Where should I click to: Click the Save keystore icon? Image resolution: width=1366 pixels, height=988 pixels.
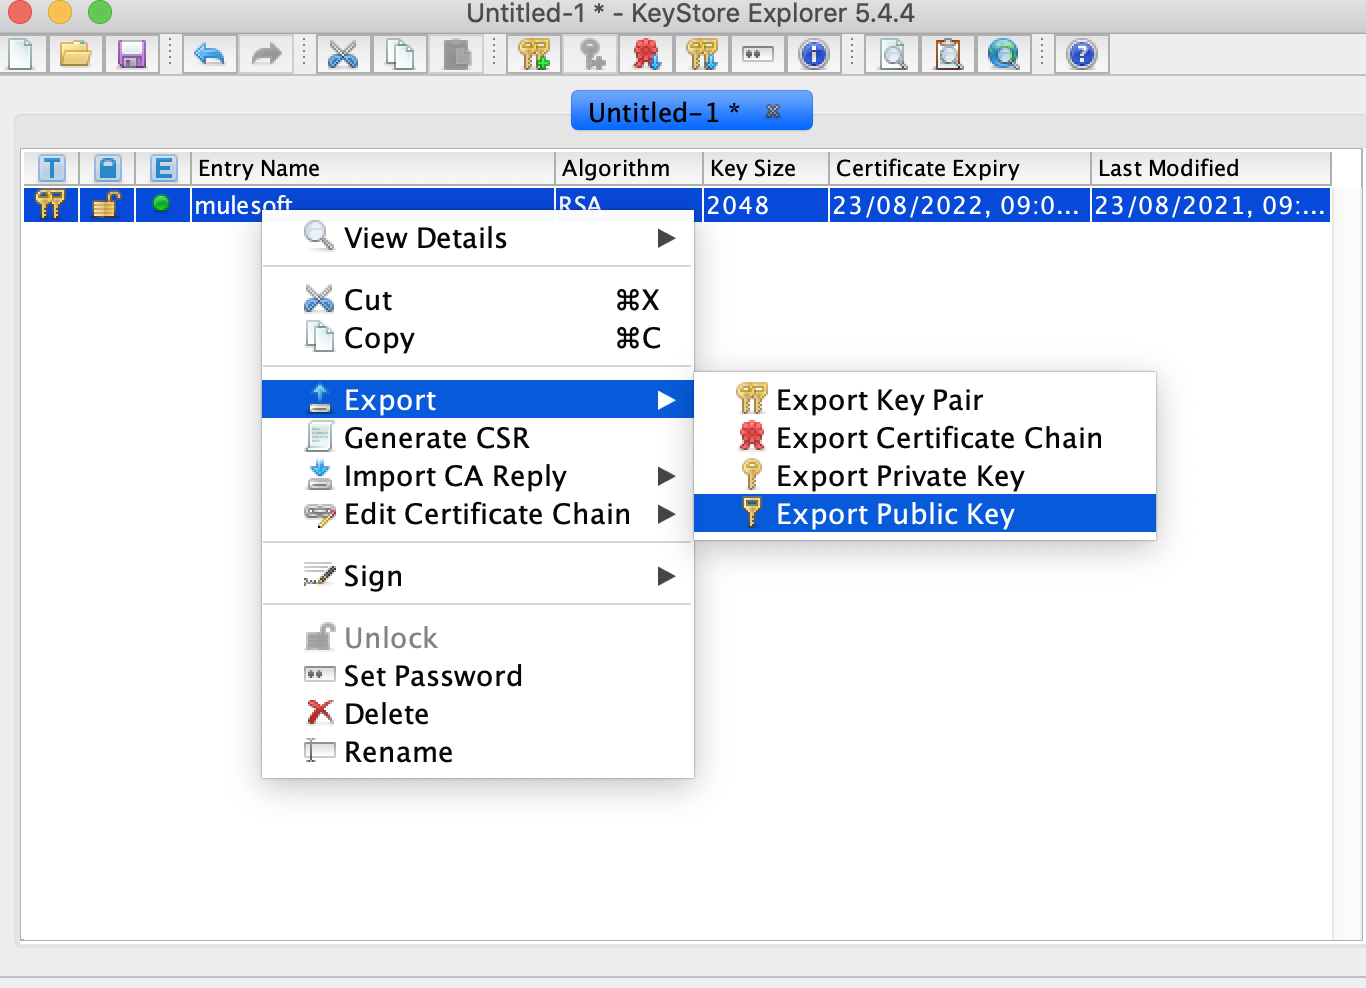pos(133,55)
